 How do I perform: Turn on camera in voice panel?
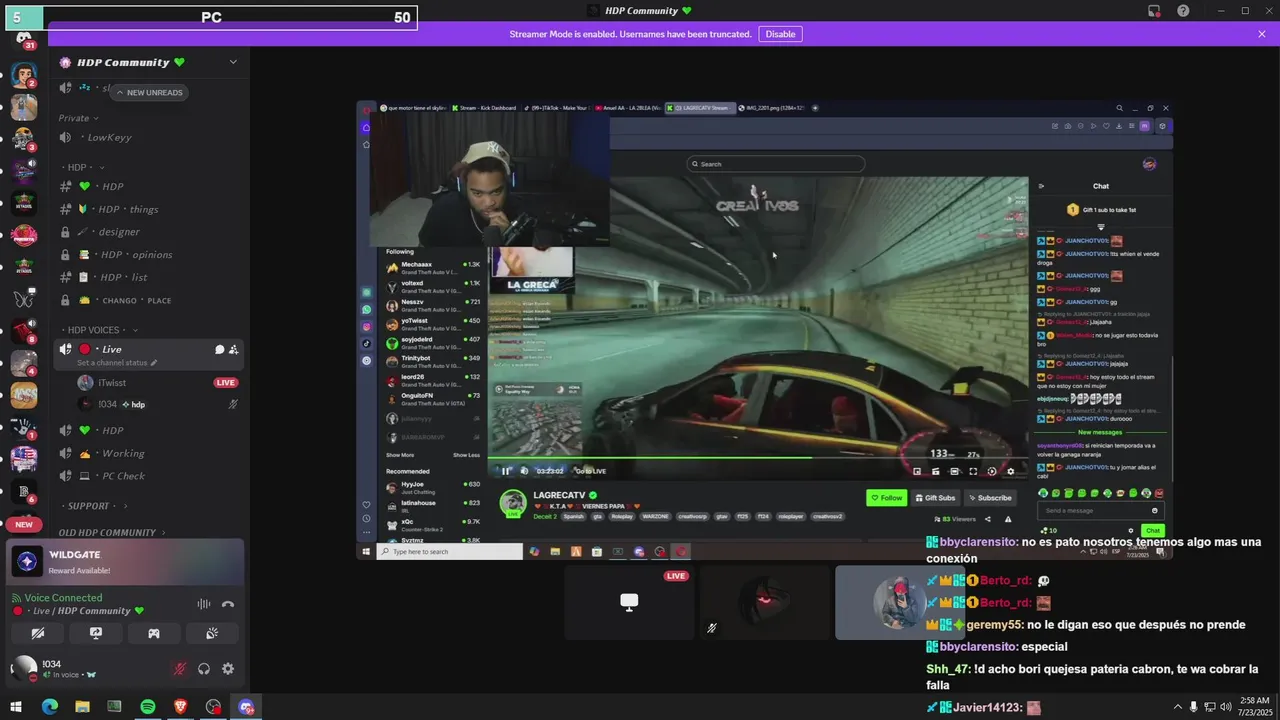click(x=38, y=633)
